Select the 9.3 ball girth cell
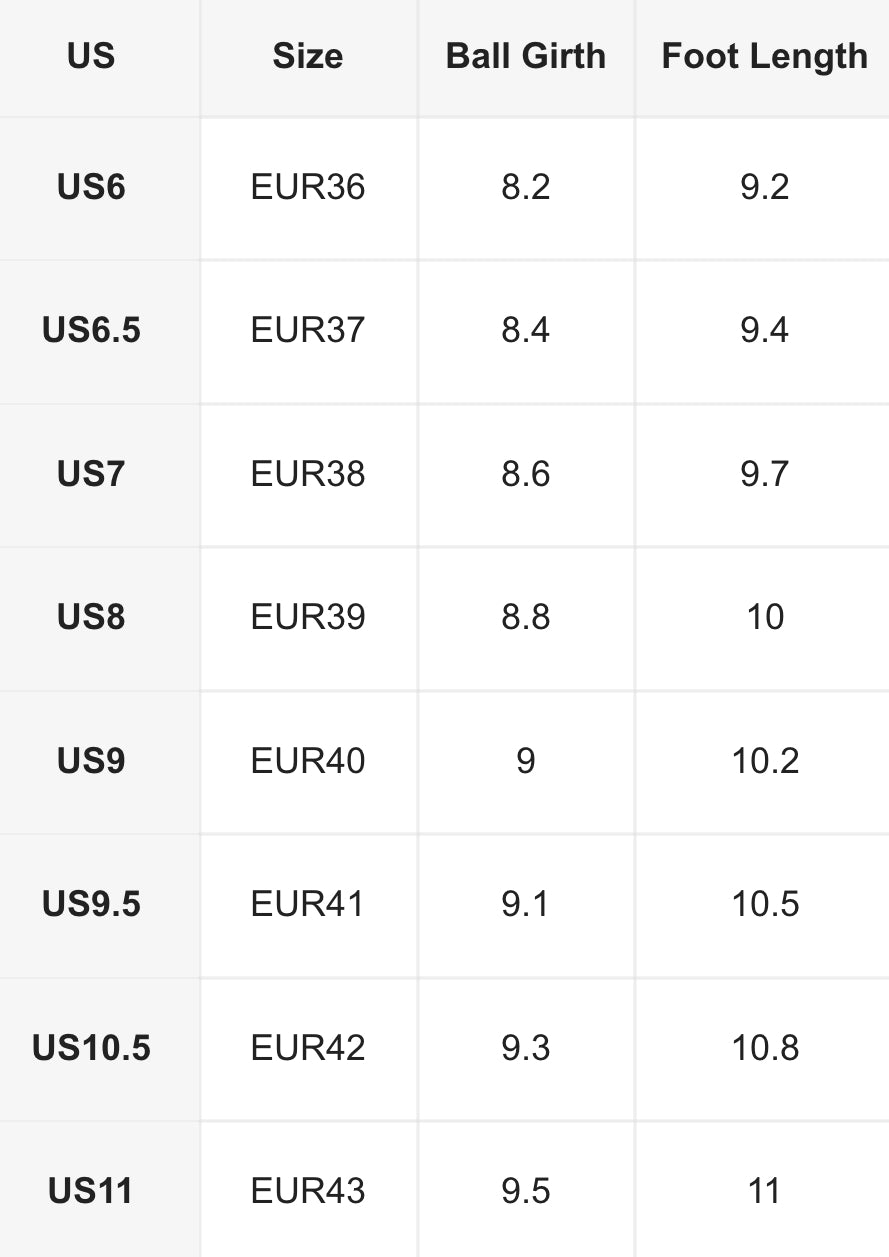This screenshot has height=1257, width=889. point(526,1048)
